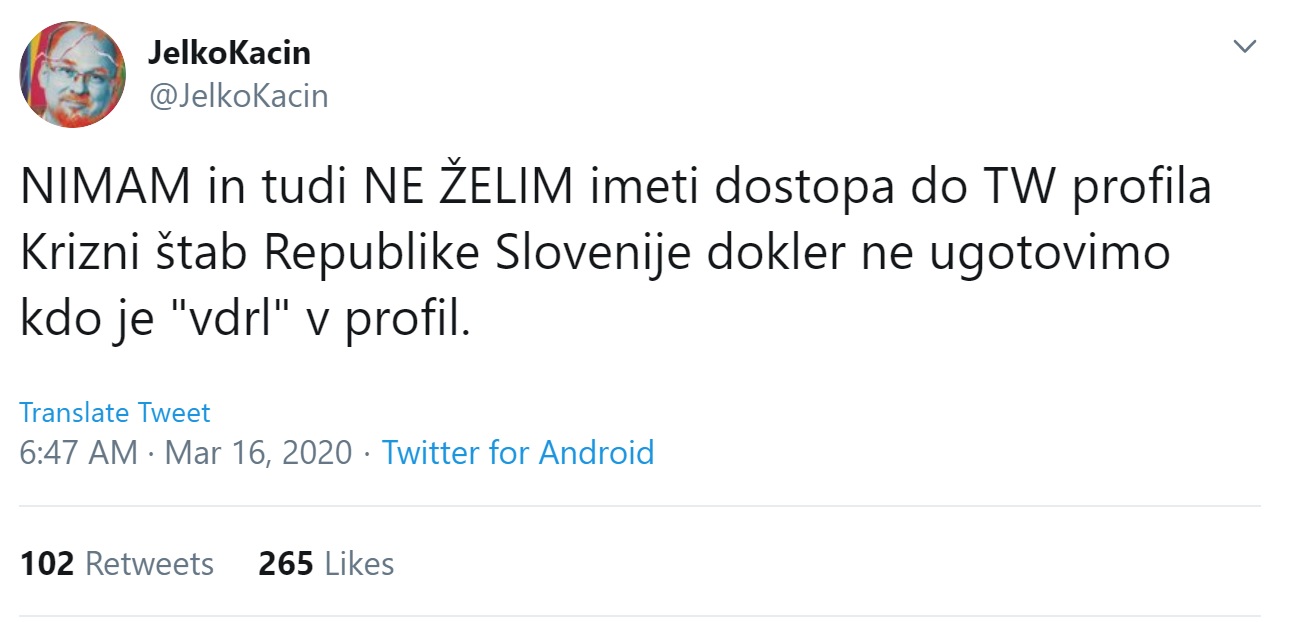Click the Translate Tweet link

pyautogui.click(x=115, y=412)
